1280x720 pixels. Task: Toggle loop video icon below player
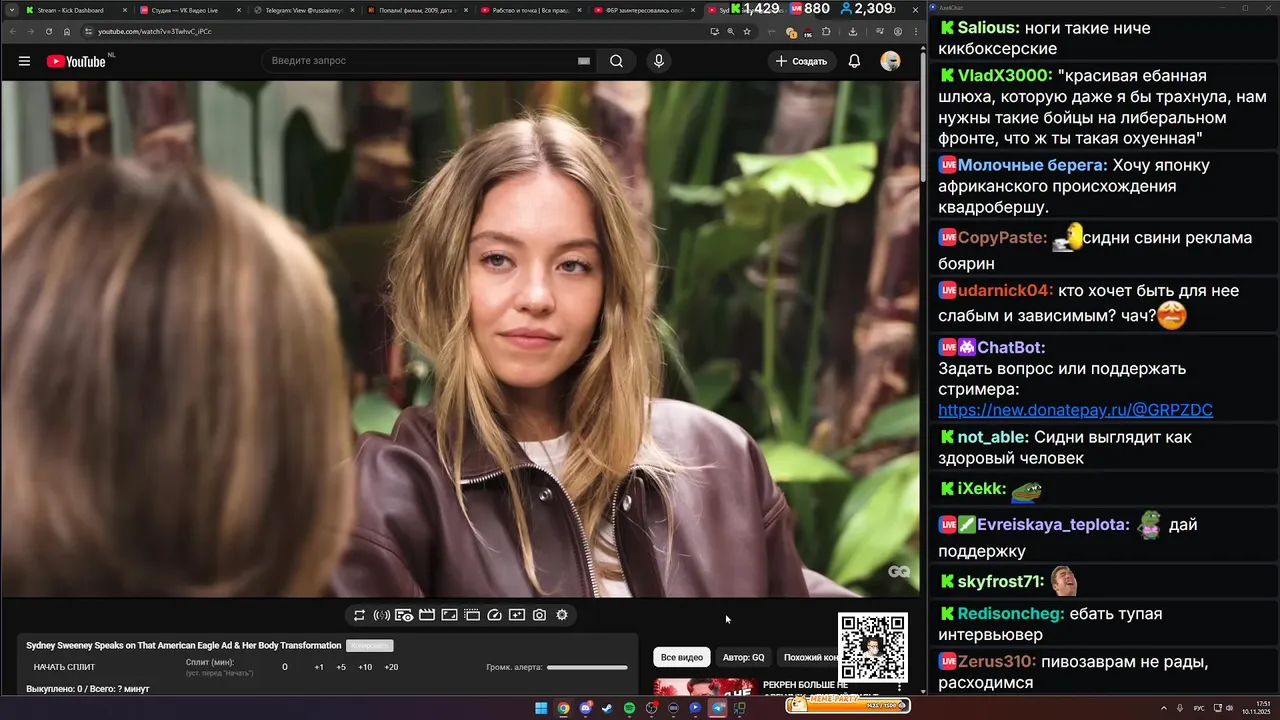tap(359, 615)
